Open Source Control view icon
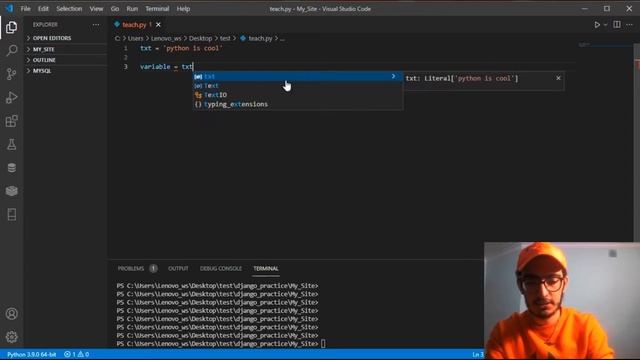This screenshot has width=640, height=360. click(11, 74)
